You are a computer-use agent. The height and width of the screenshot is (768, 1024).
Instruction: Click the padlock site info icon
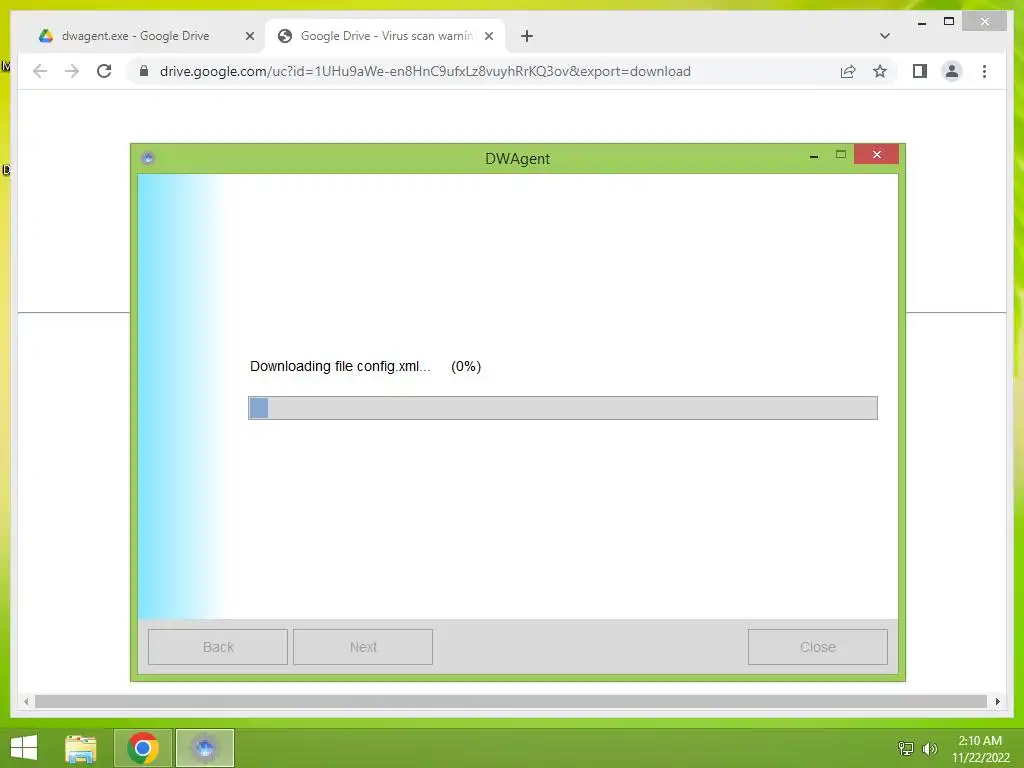pos(144,71)
